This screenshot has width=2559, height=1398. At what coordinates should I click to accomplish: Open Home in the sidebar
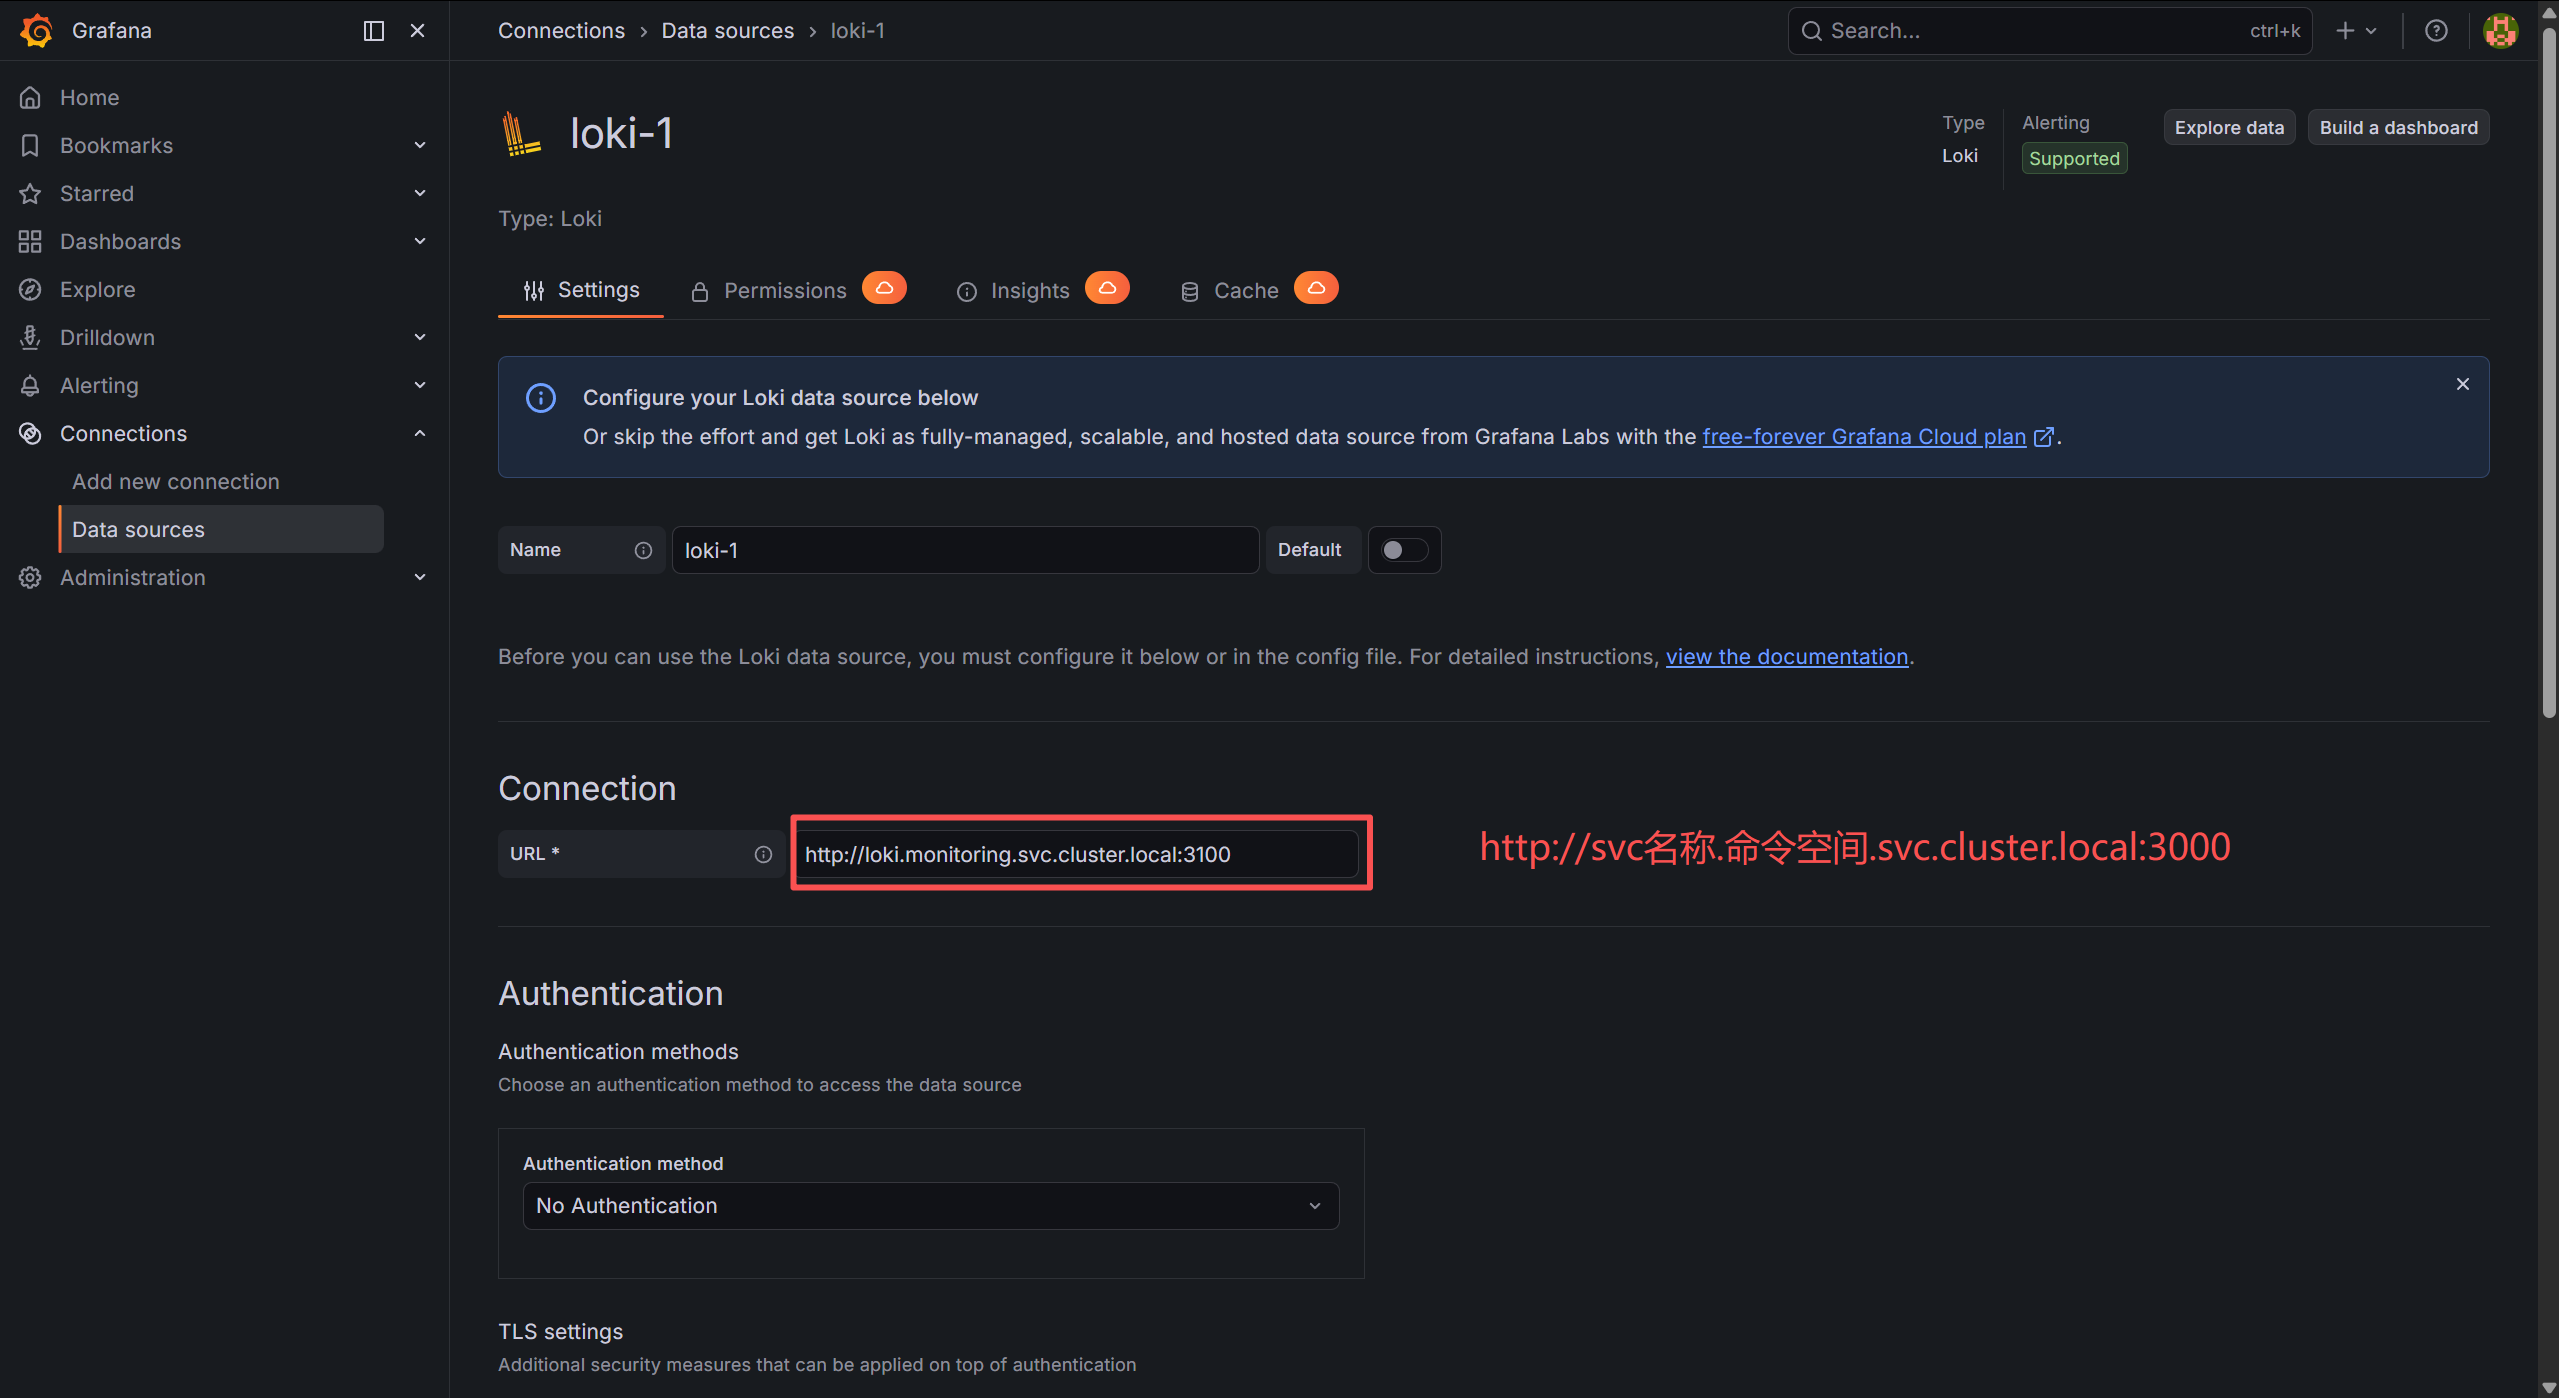(89, 97)
